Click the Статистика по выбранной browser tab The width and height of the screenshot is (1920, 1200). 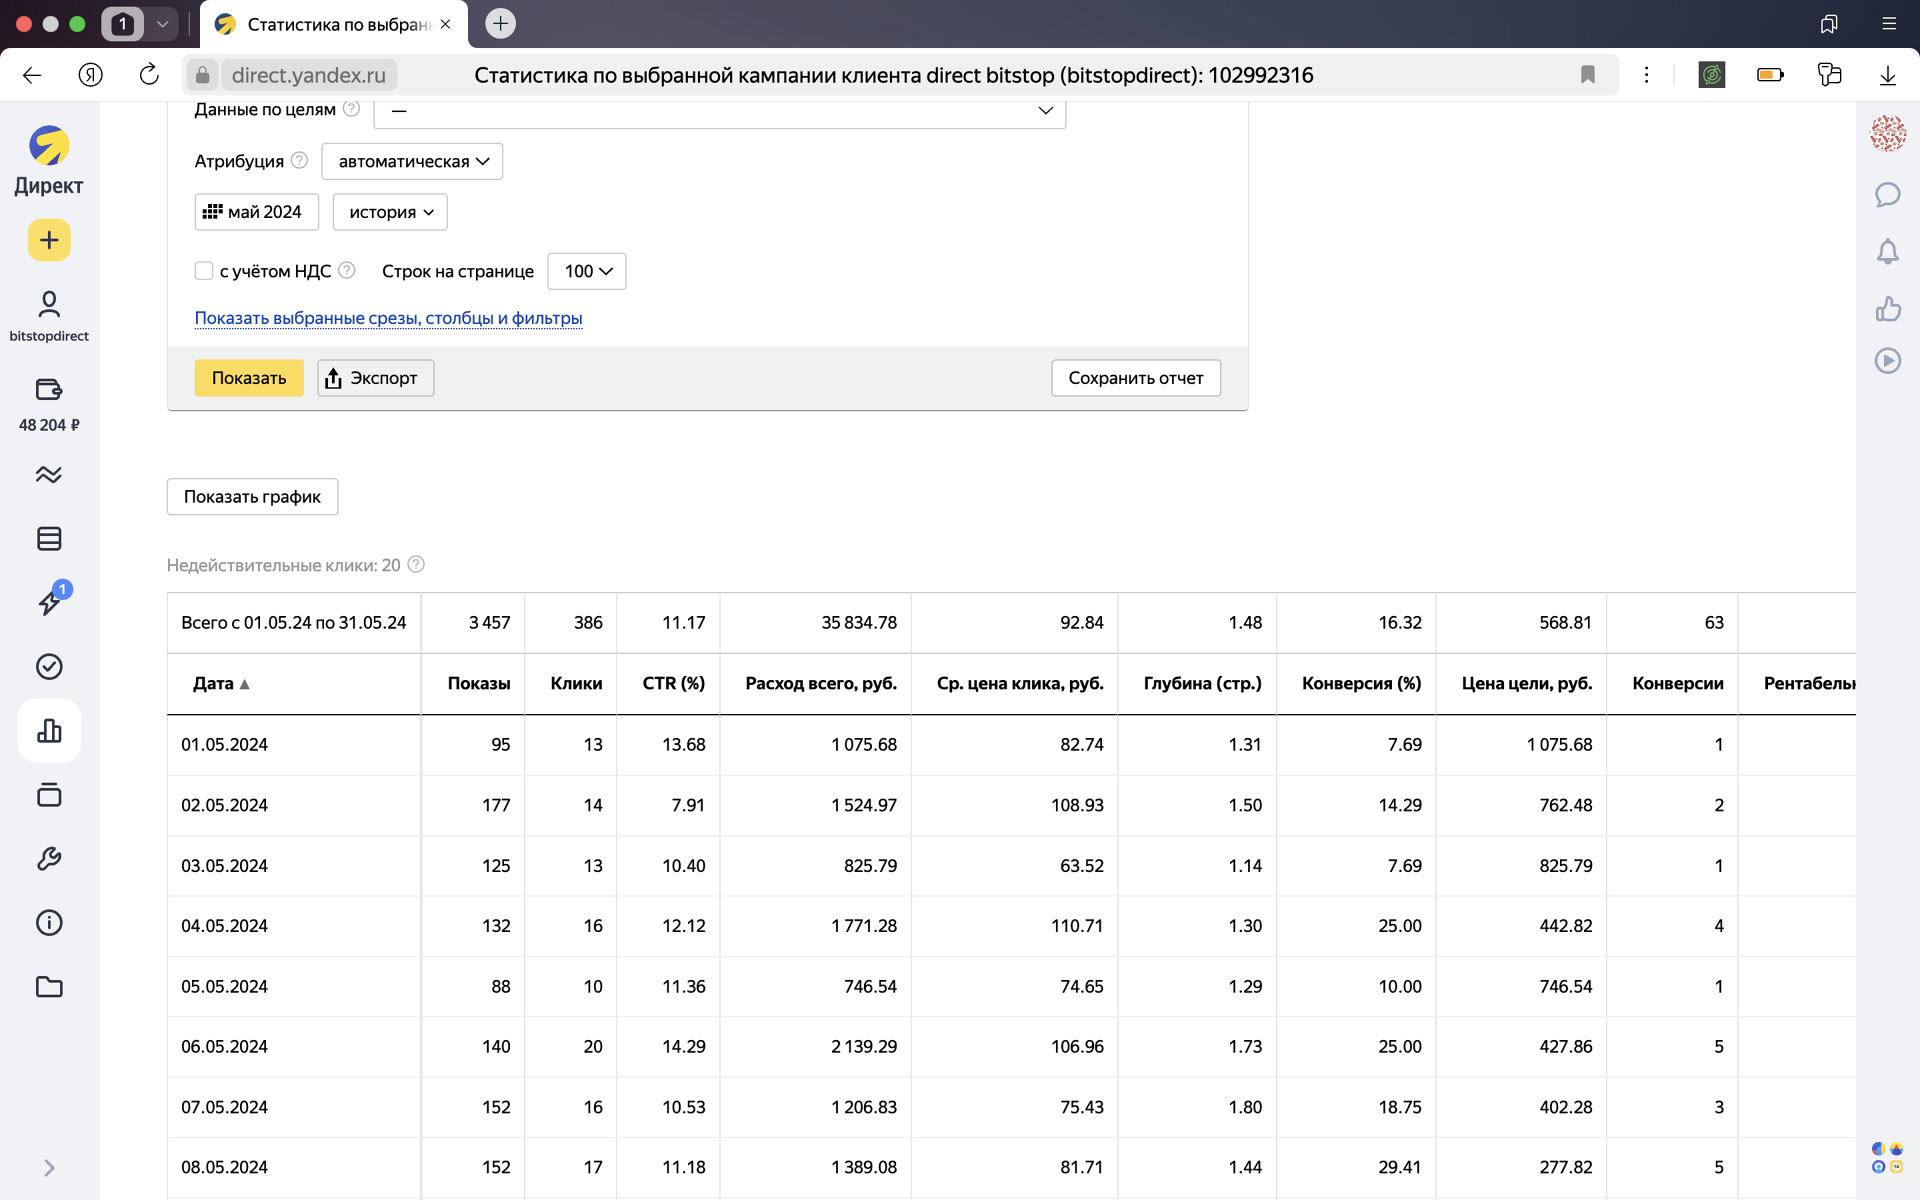point(334,24)
